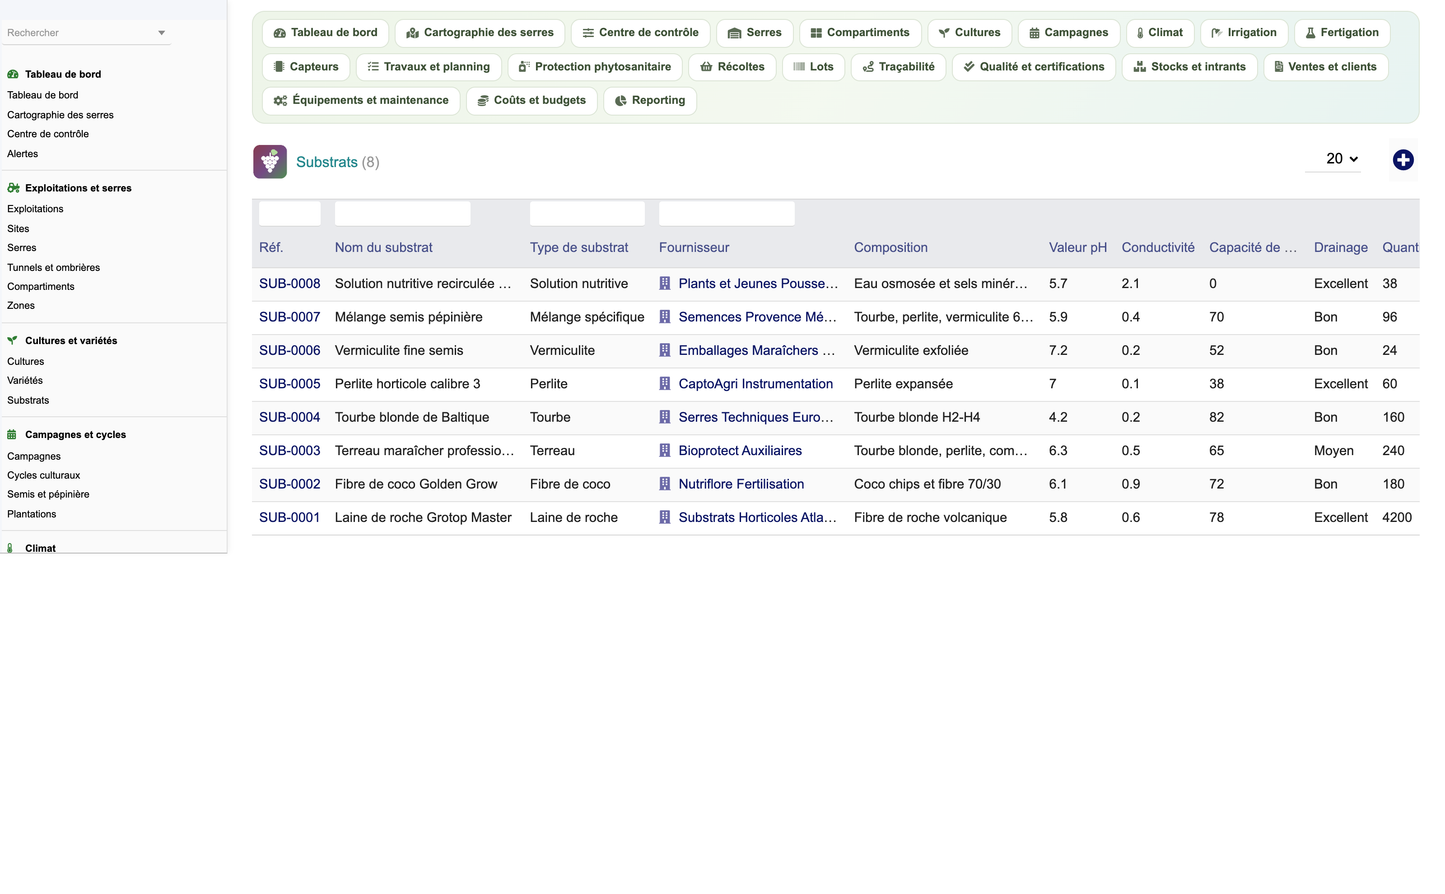Open the Rechercher search dropdown arrow

click(x=161, y=33)
